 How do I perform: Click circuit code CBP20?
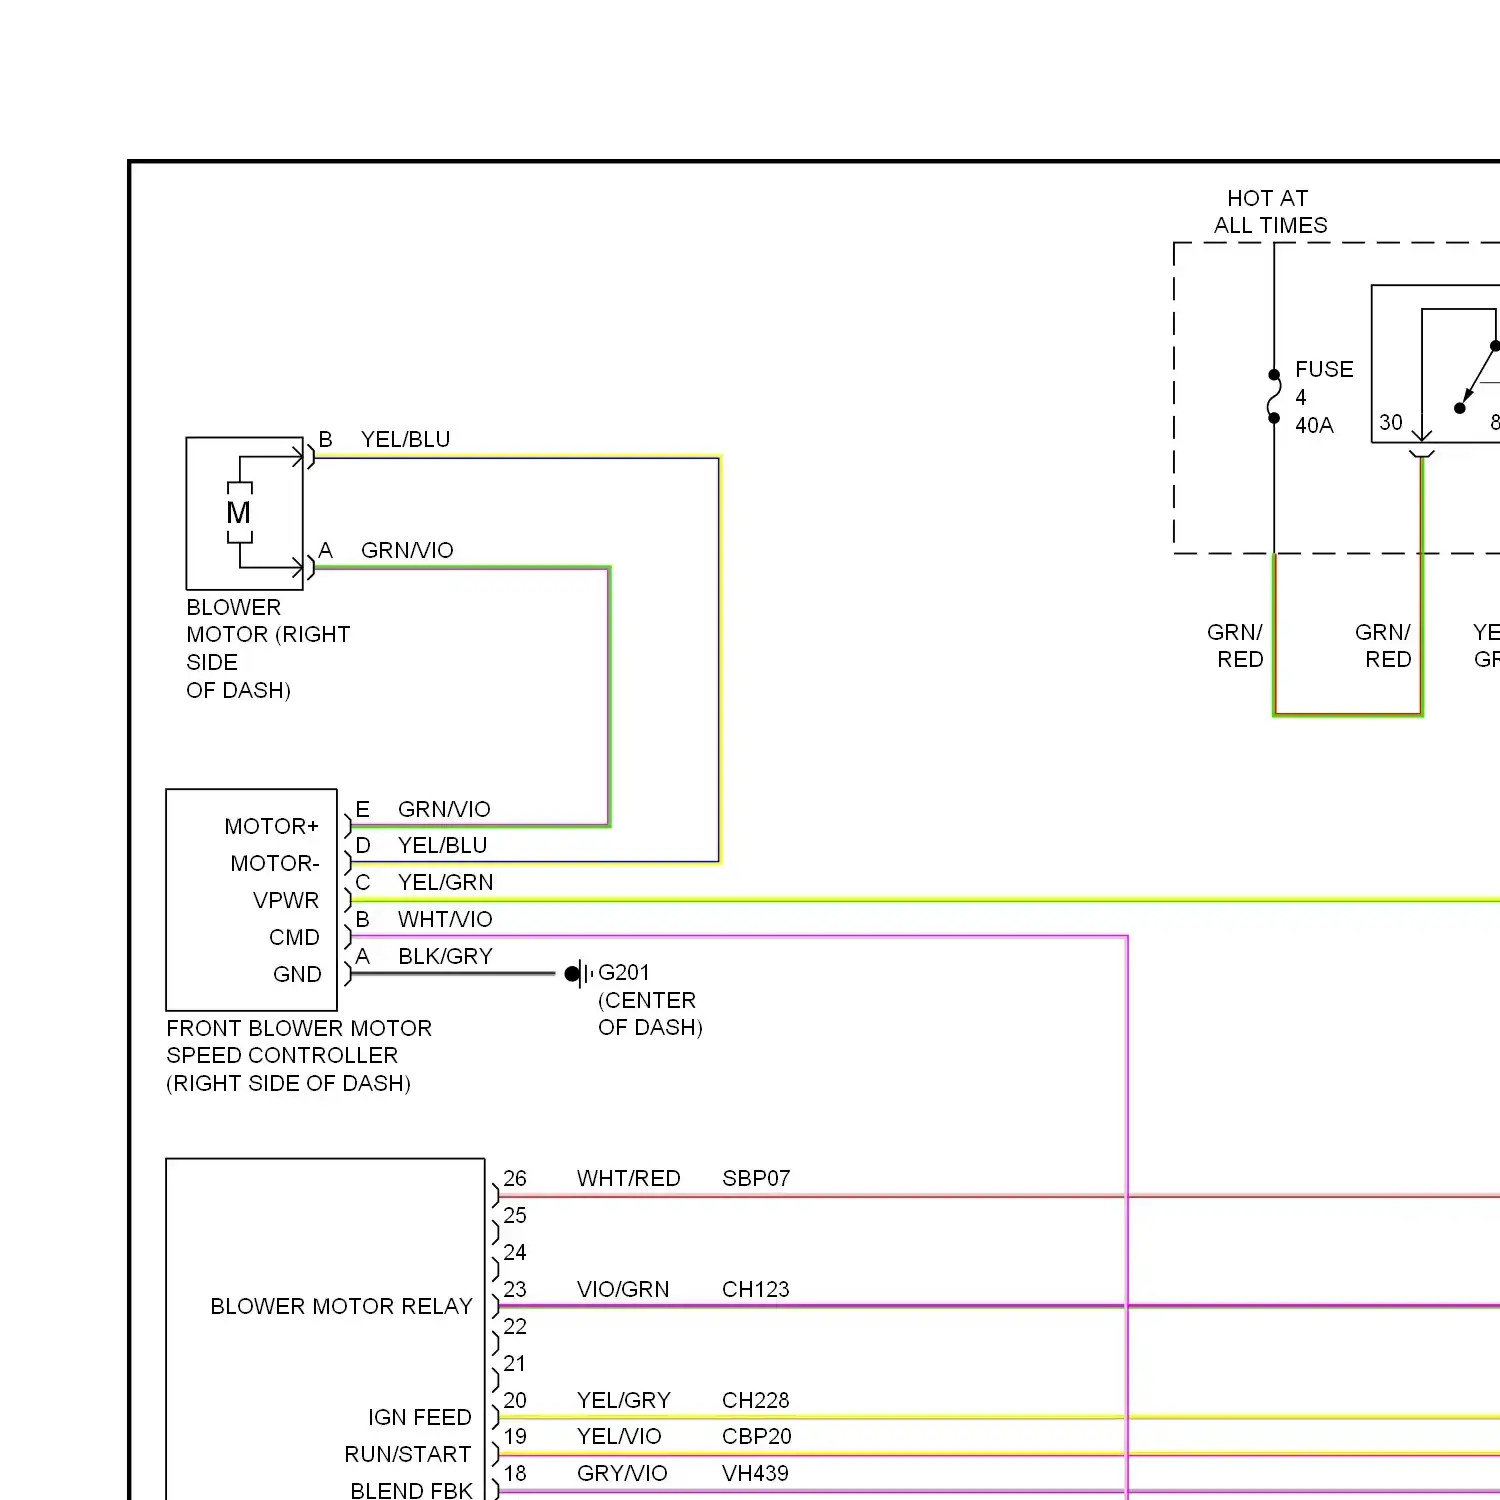tap(756, 1436)
